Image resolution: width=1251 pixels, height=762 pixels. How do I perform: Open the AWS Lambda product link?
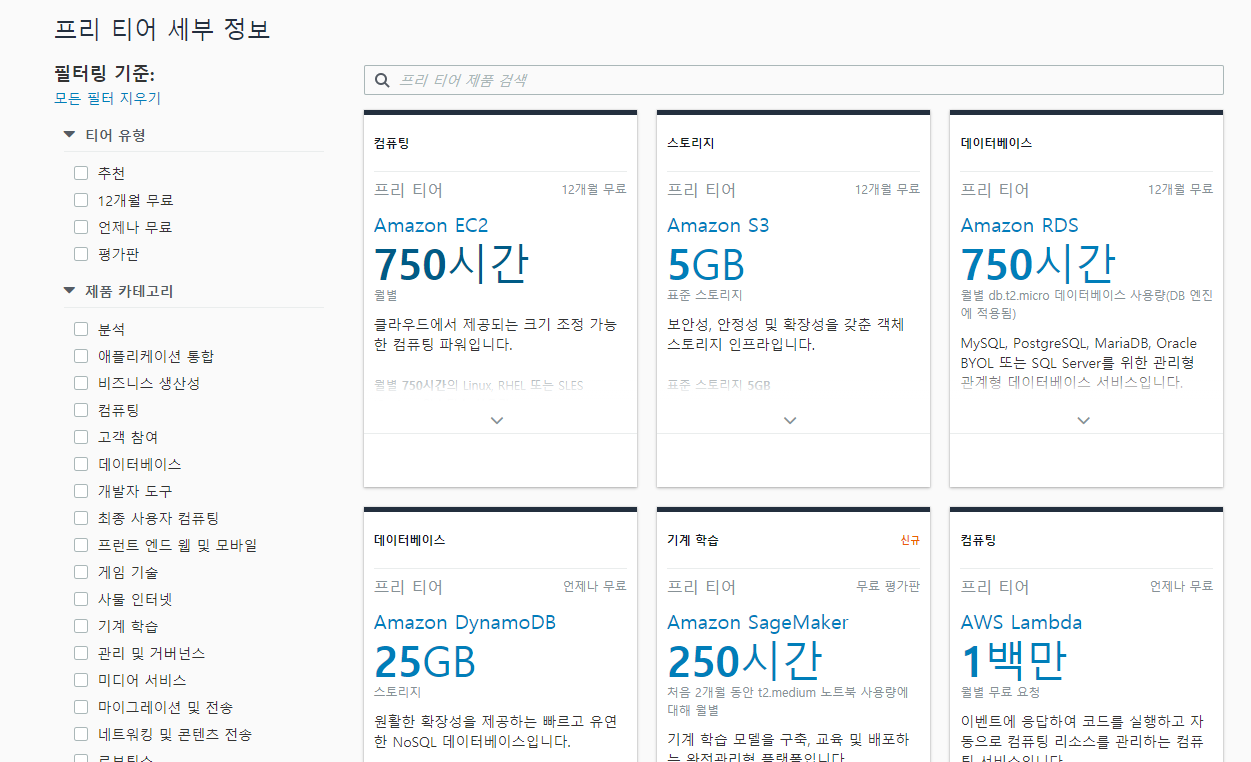click(x=1021, y=622)
